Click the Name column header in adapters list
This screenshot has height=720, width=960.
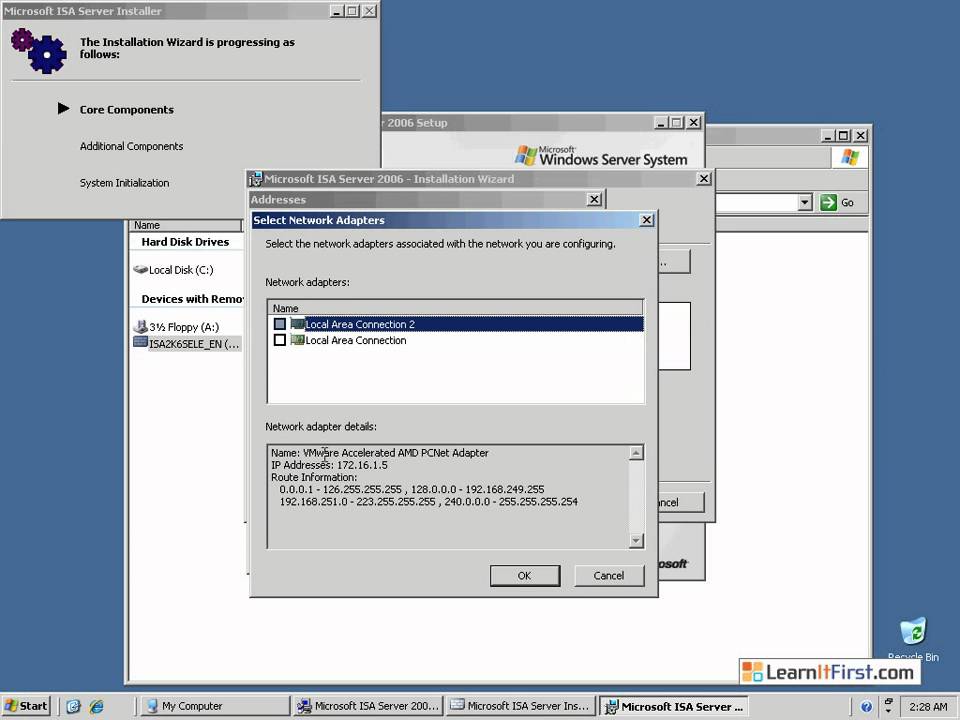pos(456,308)
